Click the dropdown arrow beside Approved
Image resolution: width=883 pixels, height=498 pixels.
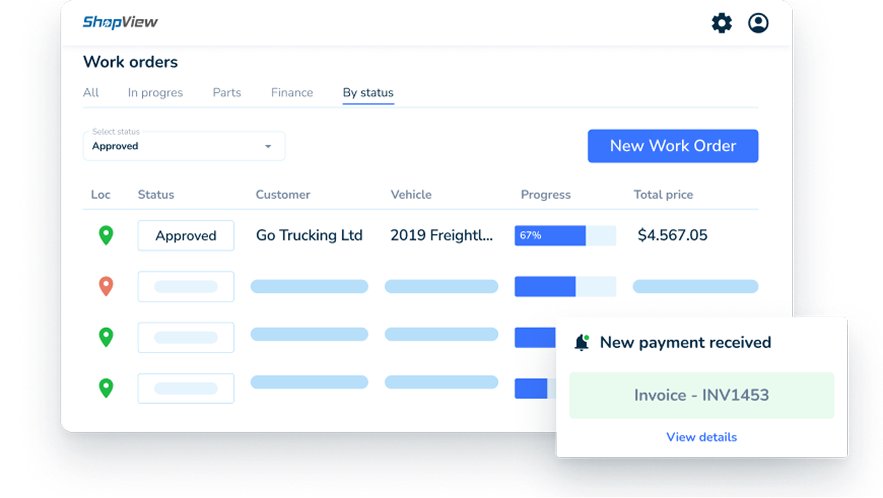pyautogui.click(x=268, y=146)
